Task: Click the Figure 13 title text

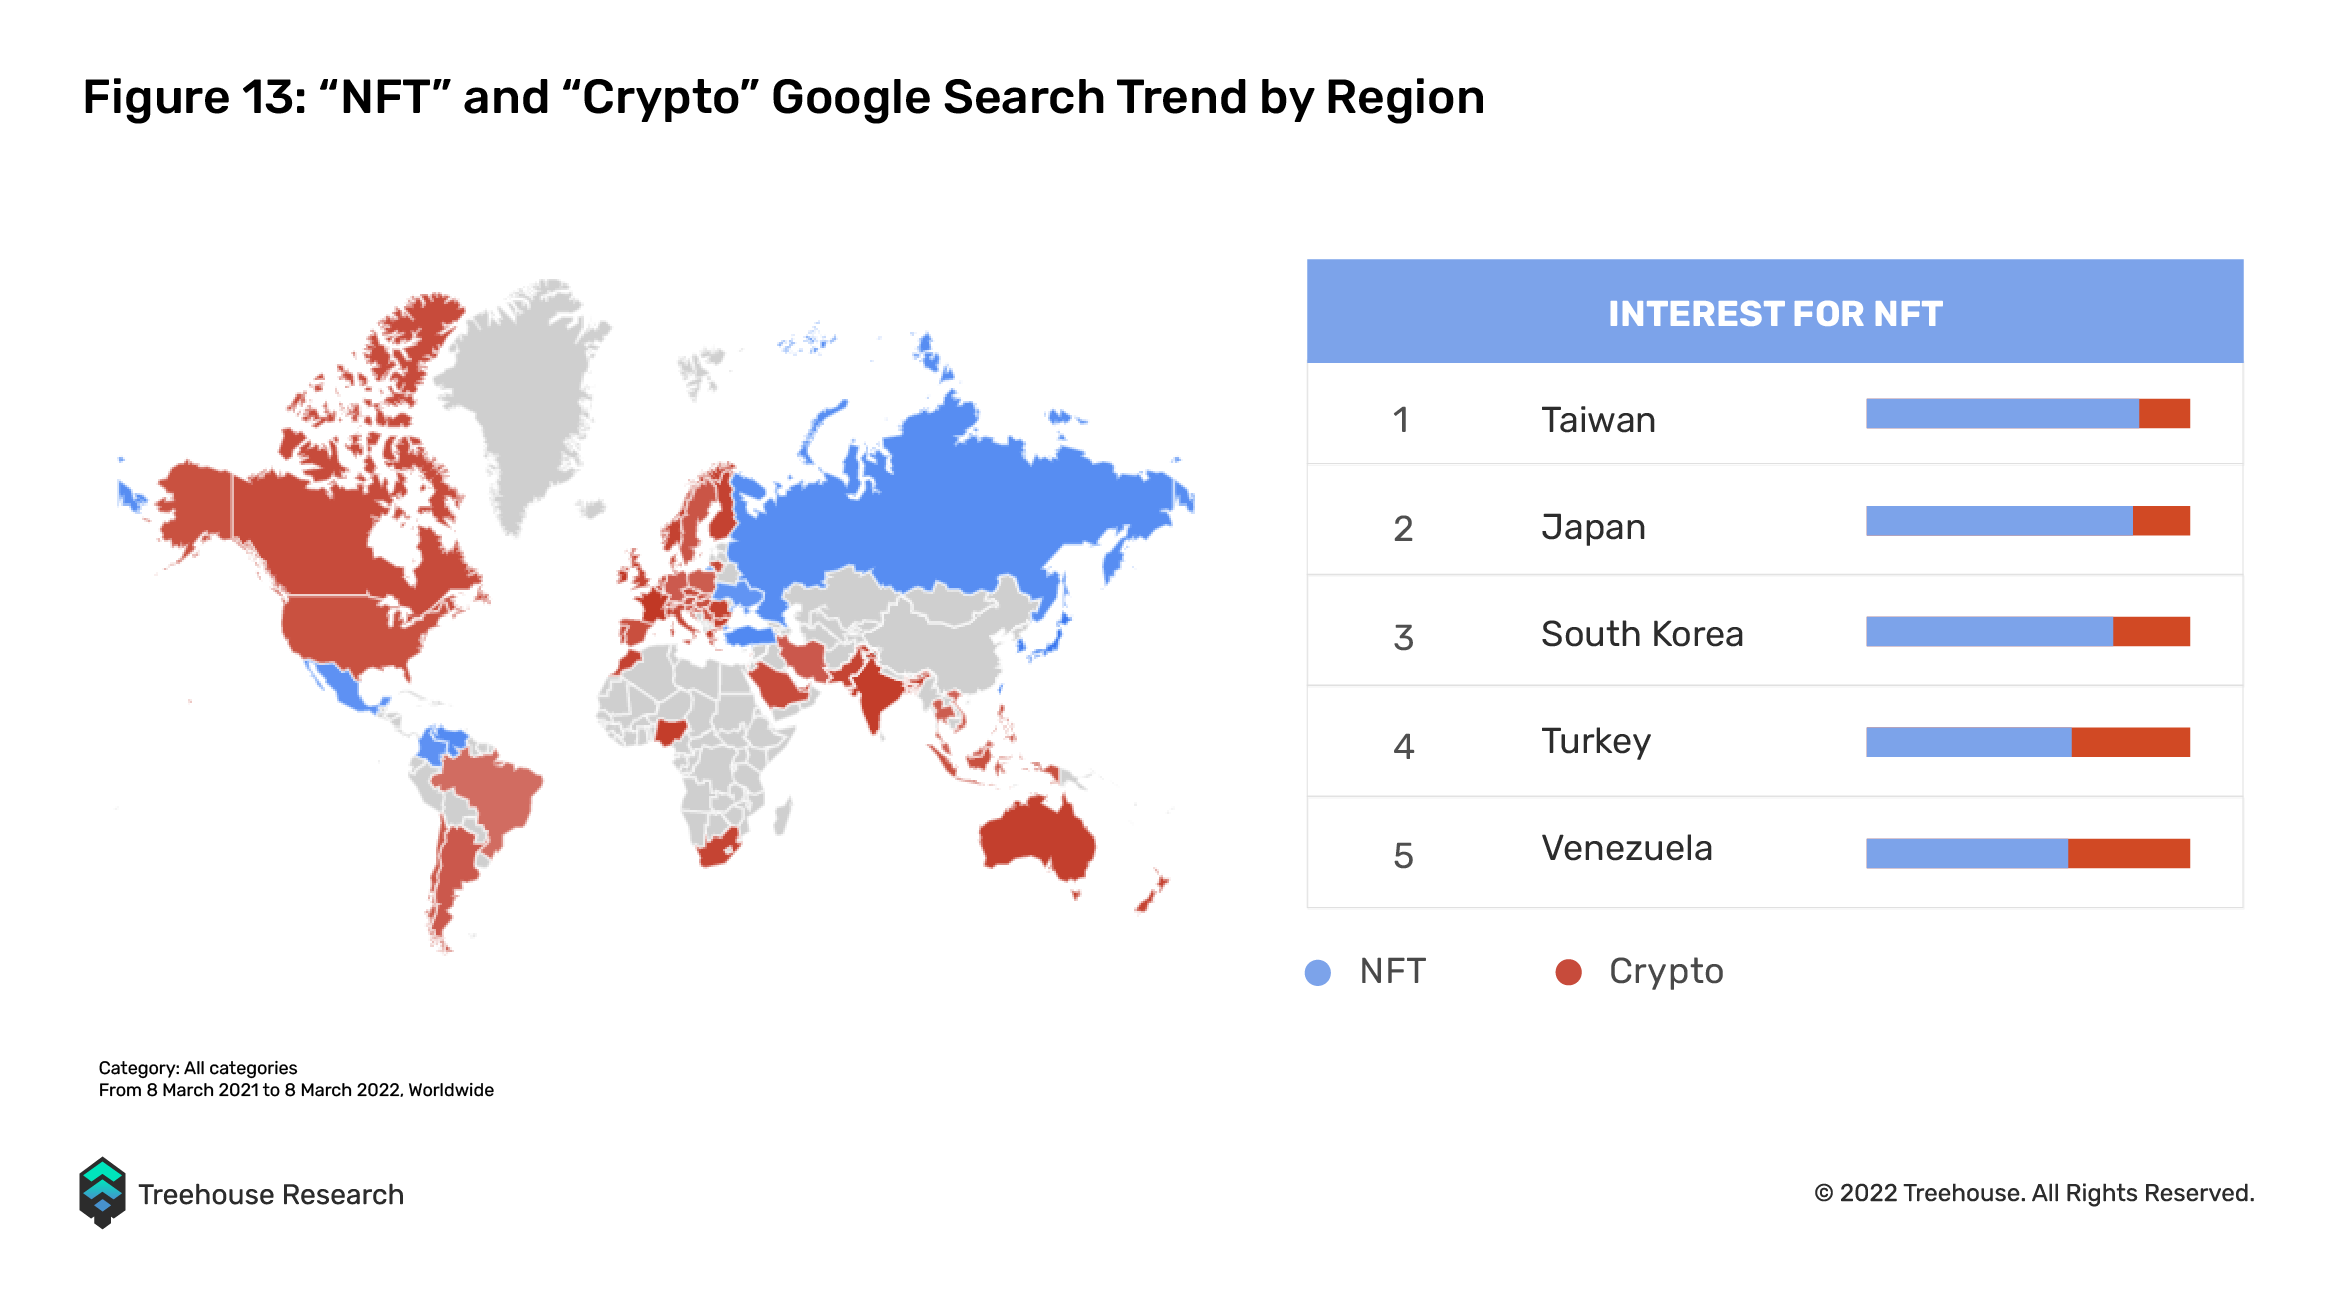Action: coord(783,98)
